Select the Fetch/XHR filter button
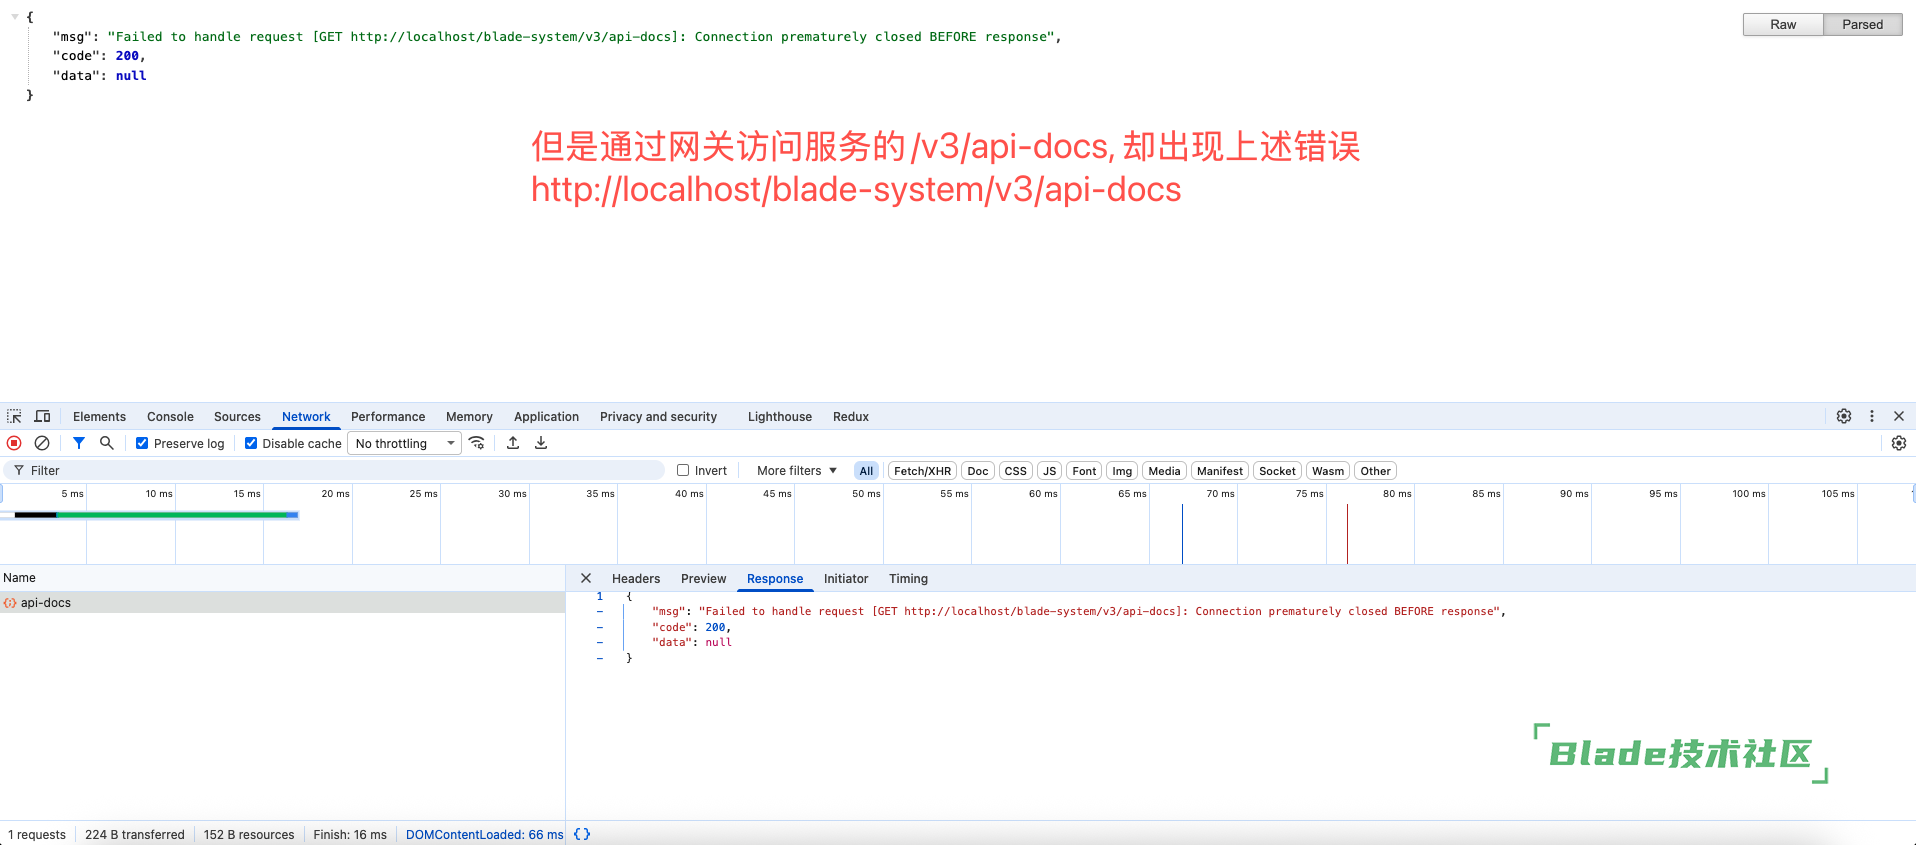The image size is (1916, 845). click(x=922, y=470)
